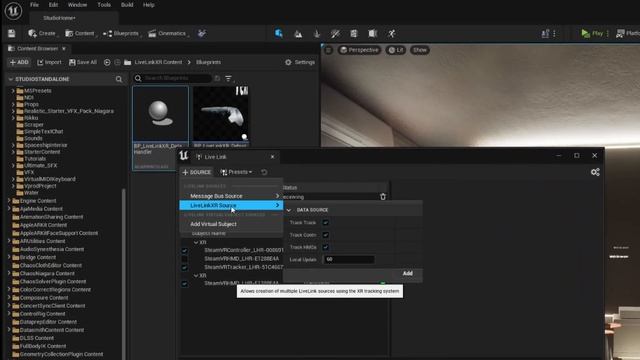Click the SOURCE button in Live Link

pos(197,172)
